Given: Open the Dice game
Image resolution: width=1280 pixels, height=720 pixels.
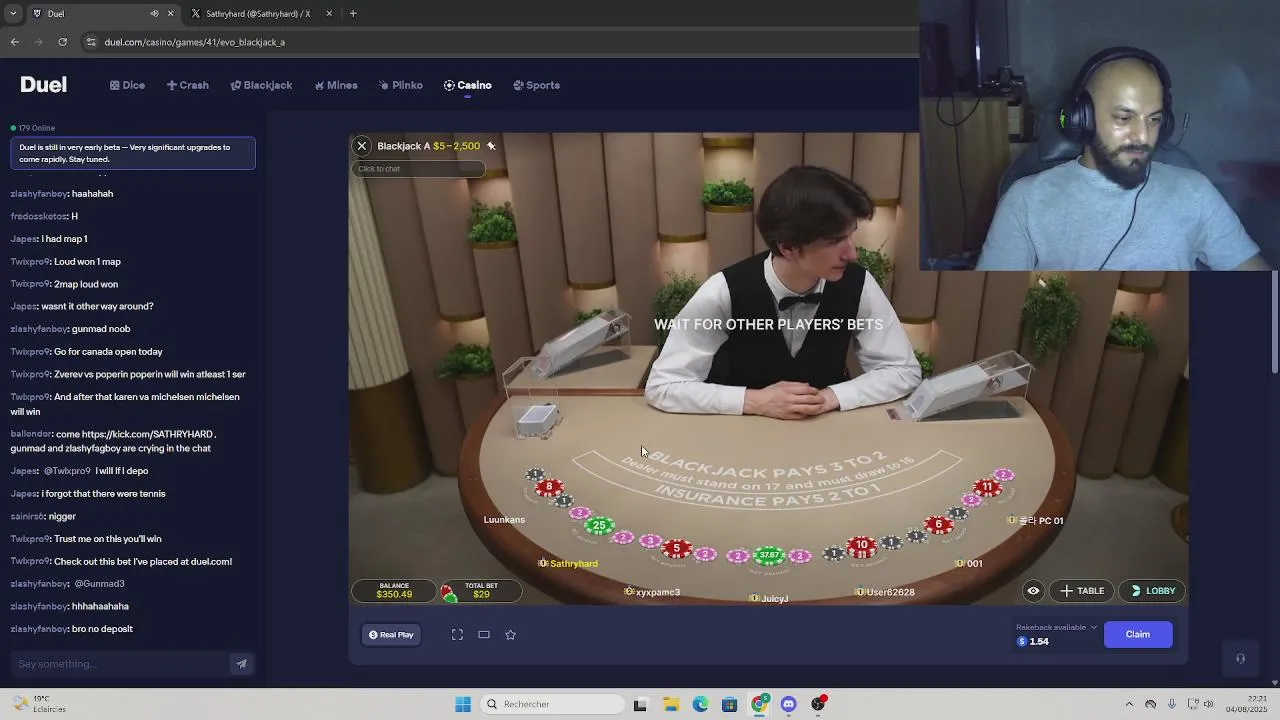Looking at the screenshot, I should point(127,85).
